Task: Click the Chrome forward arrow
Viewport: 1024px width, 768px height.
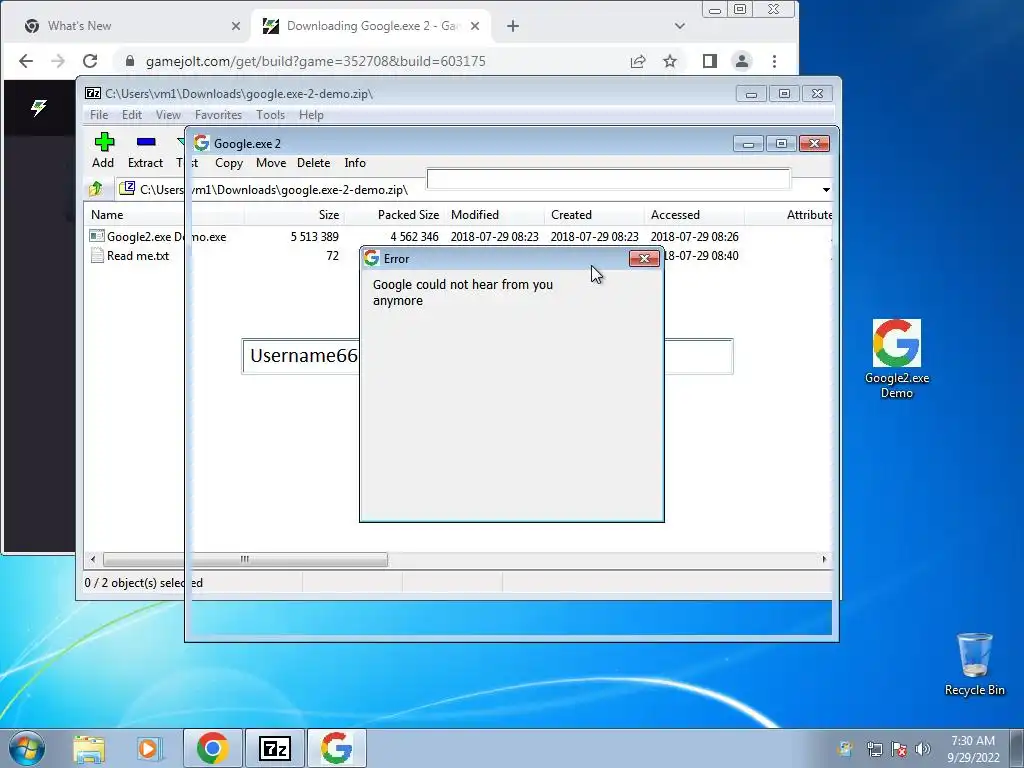Action: point(58,61)
